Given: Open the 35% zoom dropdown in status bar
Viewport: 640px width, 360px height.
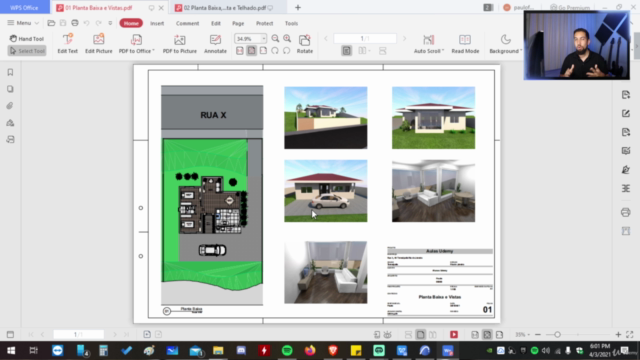Looking at the screenshot, I should pos(529,335).
